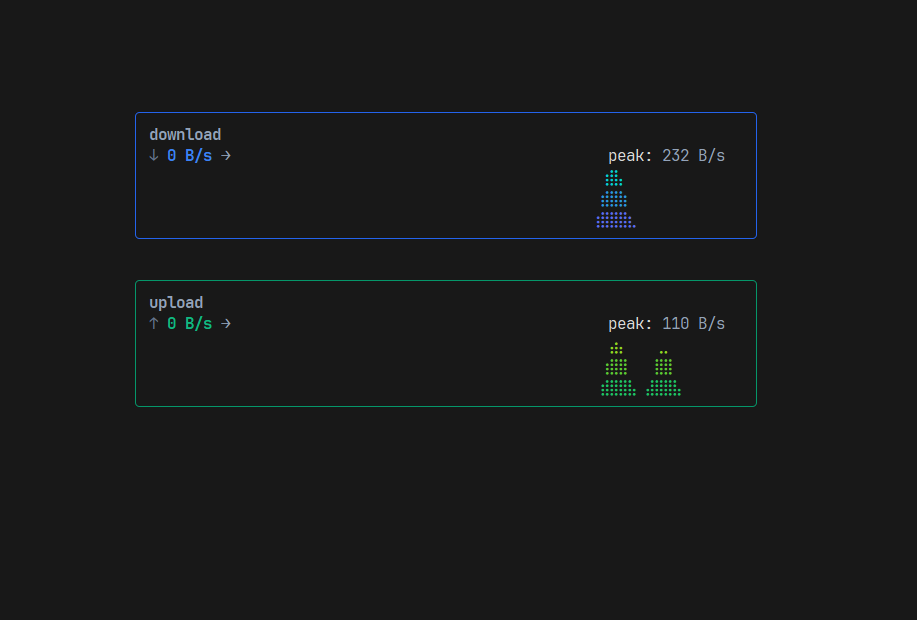Select the blue 0 B/s download speed value
This screenshot has width=917, height=620.
189,156
